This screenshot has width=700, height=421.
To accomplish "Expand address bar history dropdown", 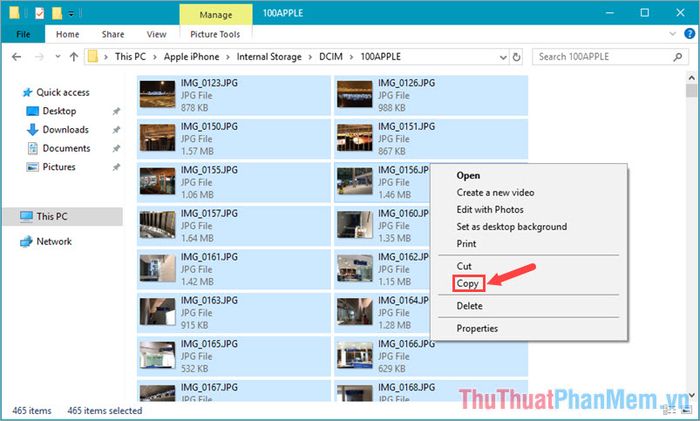I will tap(503, 57).
